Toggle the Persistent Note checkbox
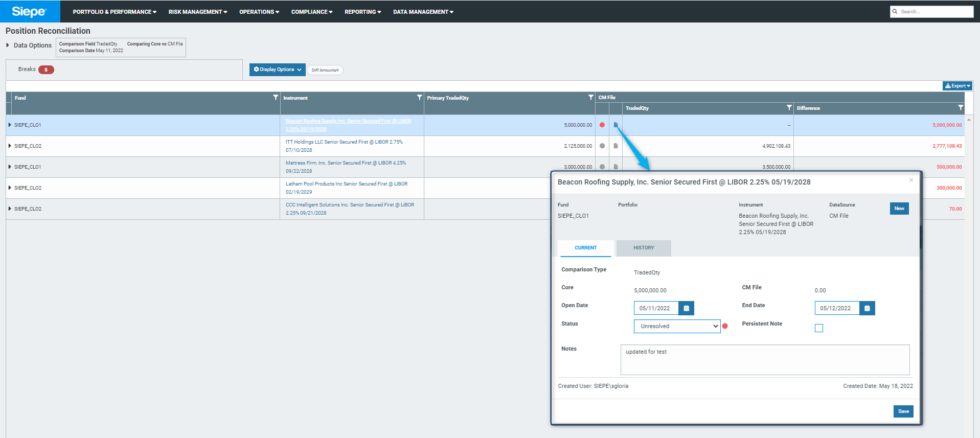 pyautogui.click(x=819, y=327)
